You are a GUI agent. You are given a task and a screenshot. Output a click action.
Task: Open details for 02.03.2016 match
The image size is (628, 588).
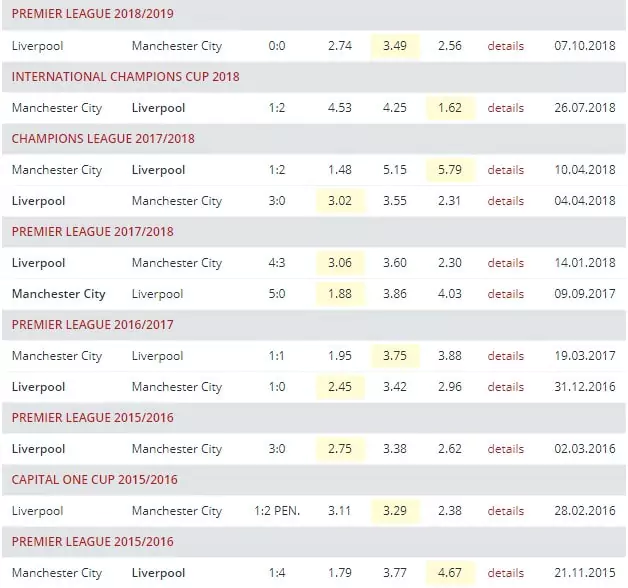(x=505, y=449)
